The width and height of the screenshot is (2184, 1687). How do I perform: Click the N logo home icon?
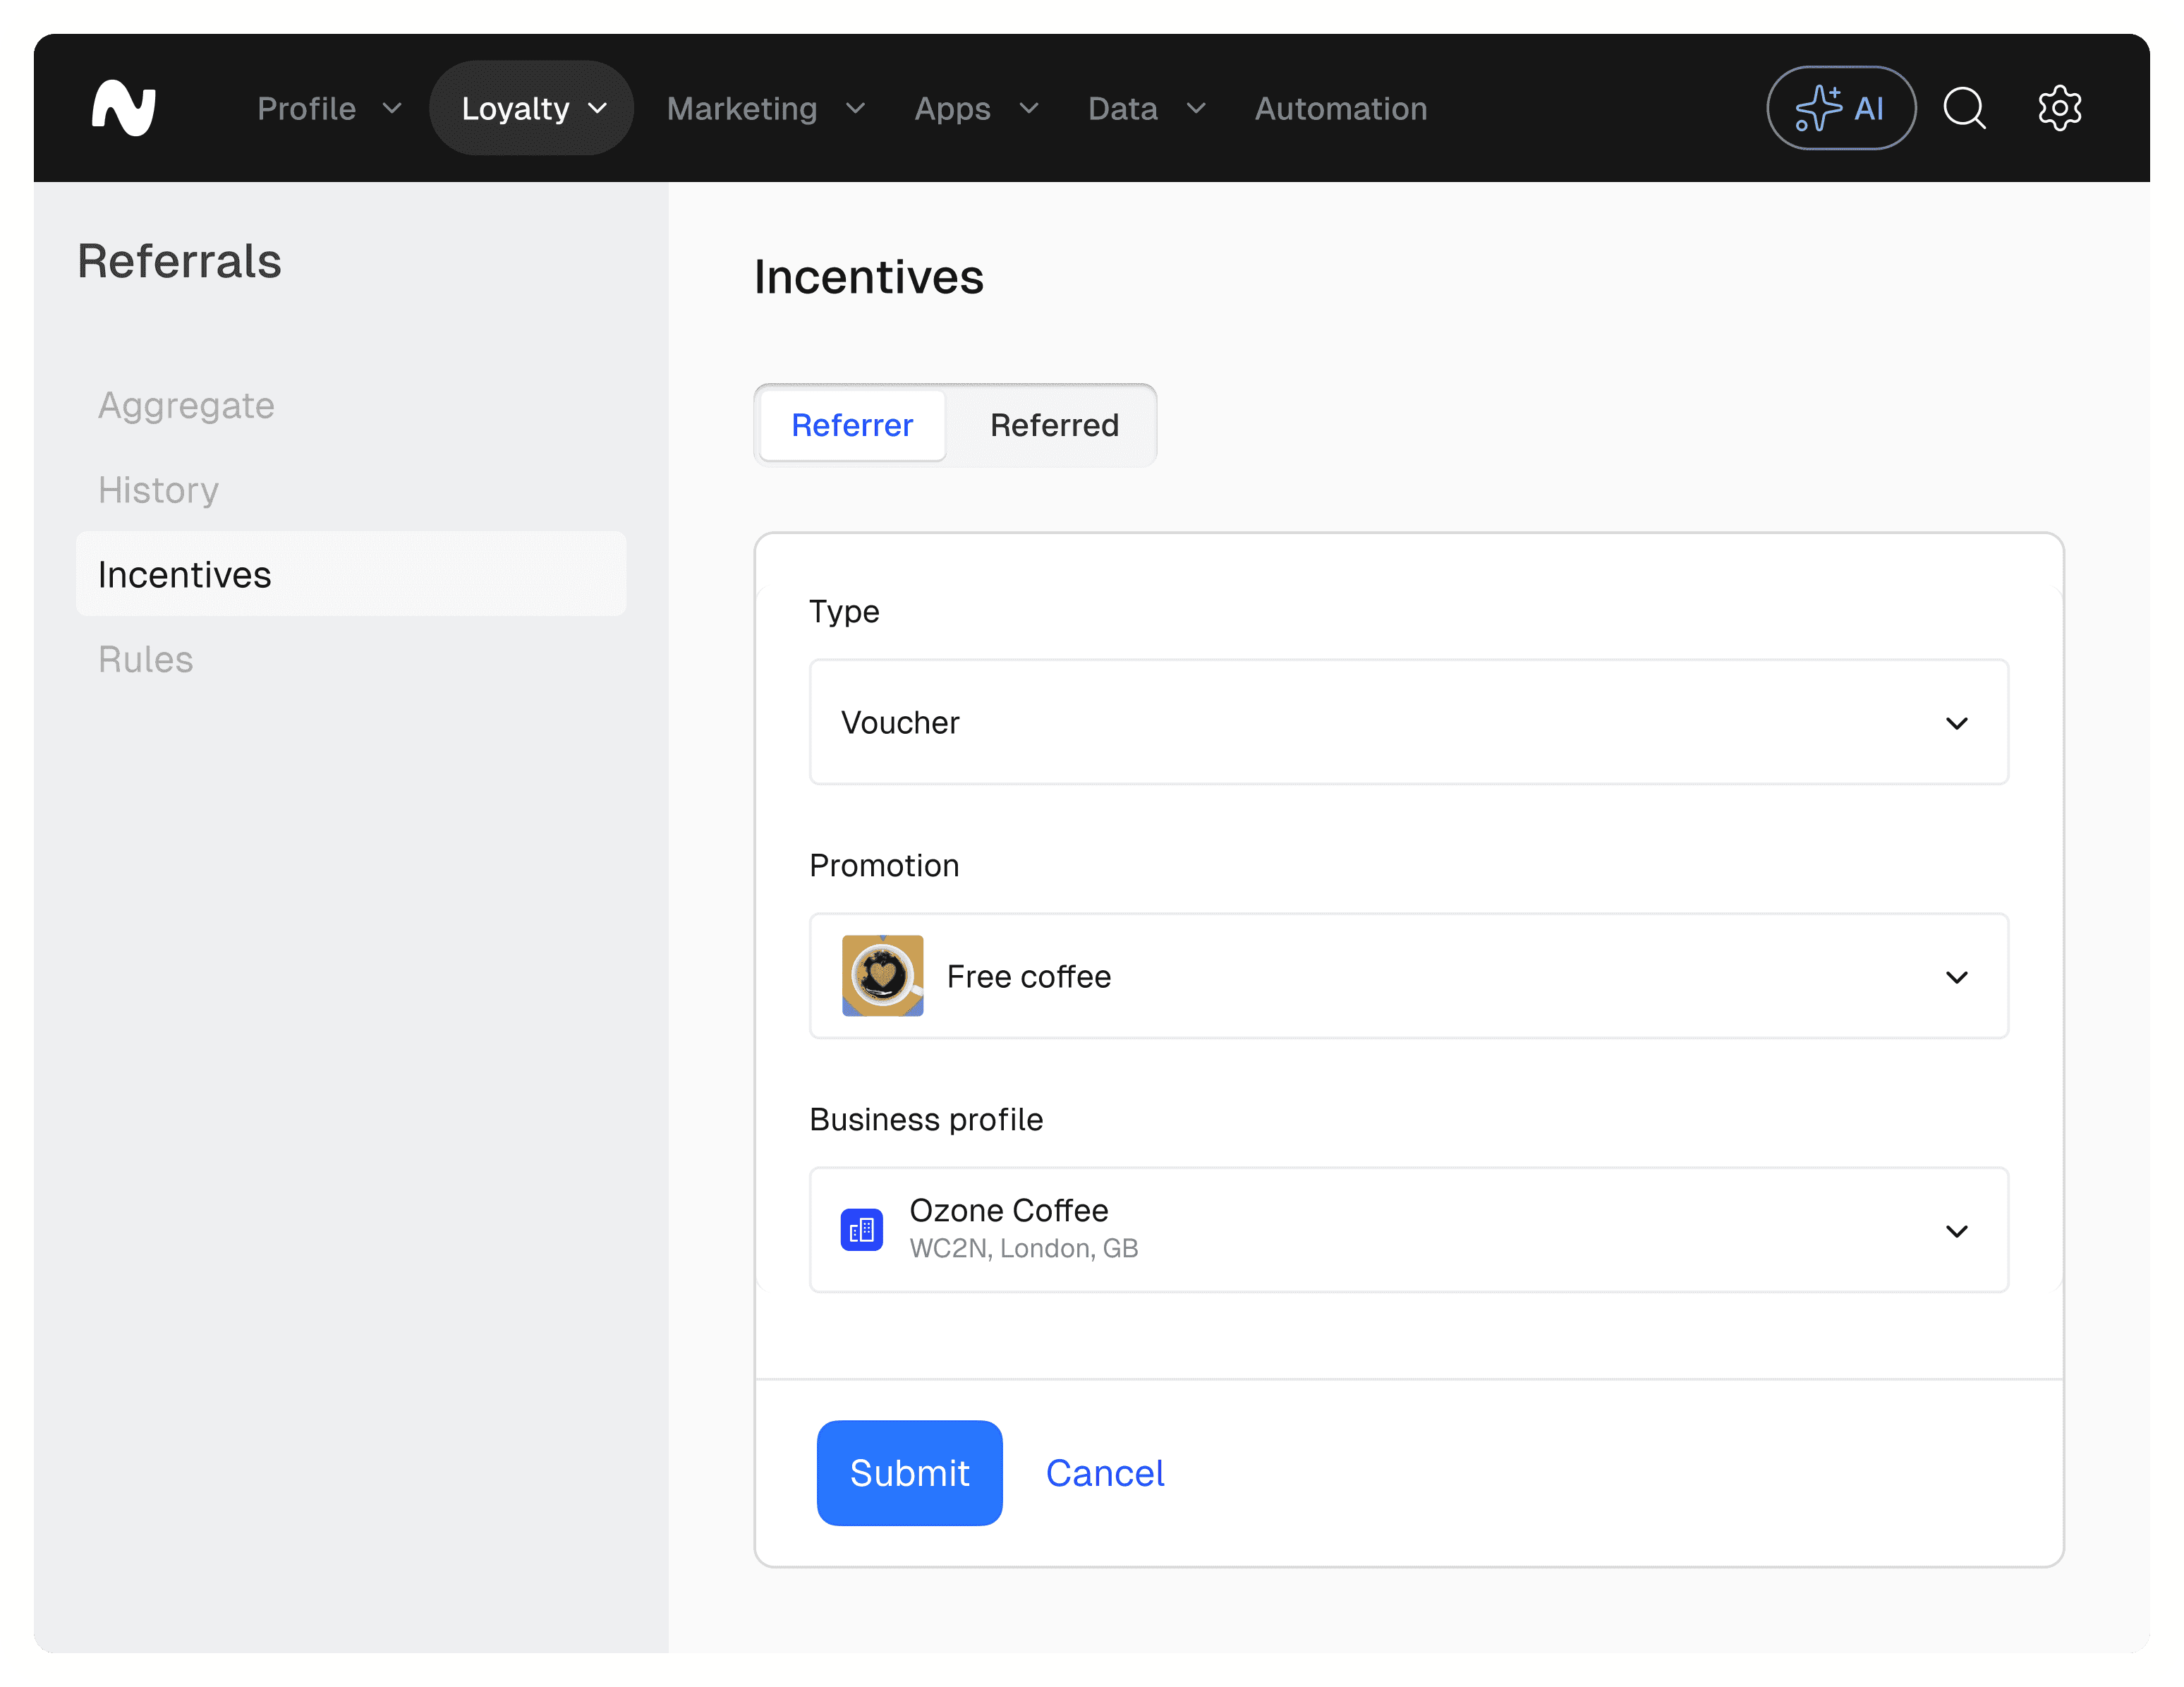click(x=124, y=108)
